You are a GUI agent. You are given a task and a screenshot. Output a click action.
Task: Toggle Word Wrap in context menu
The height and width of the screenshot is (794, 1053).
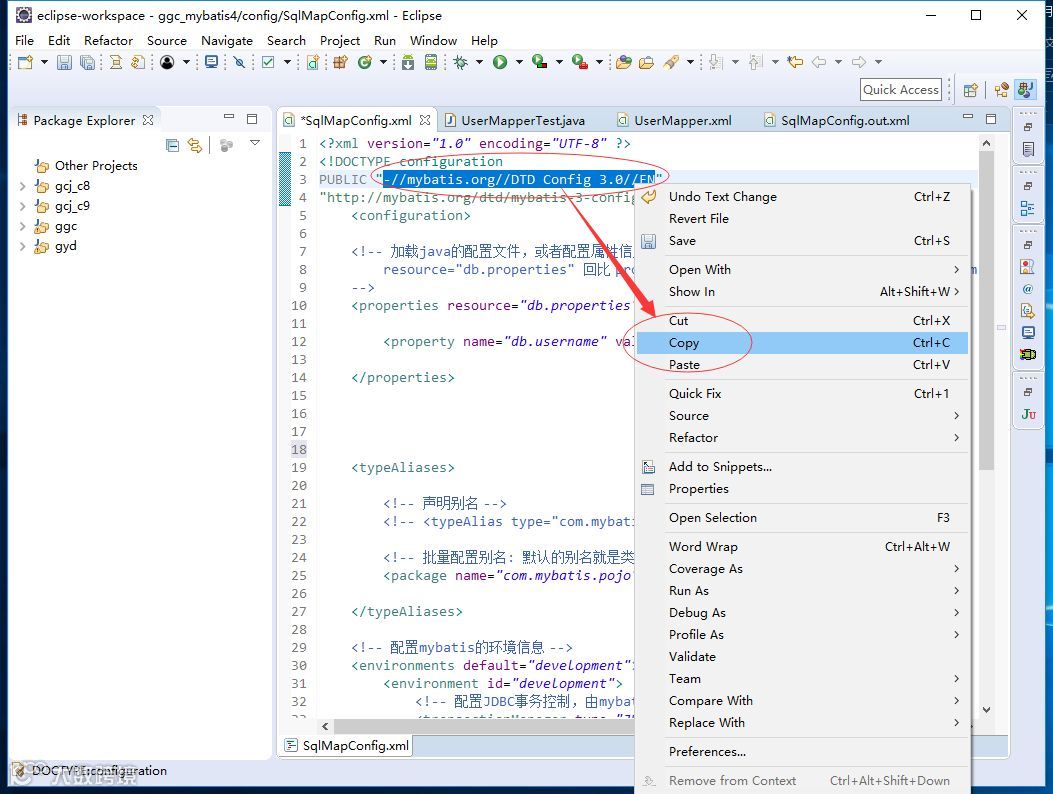(802, 547)
